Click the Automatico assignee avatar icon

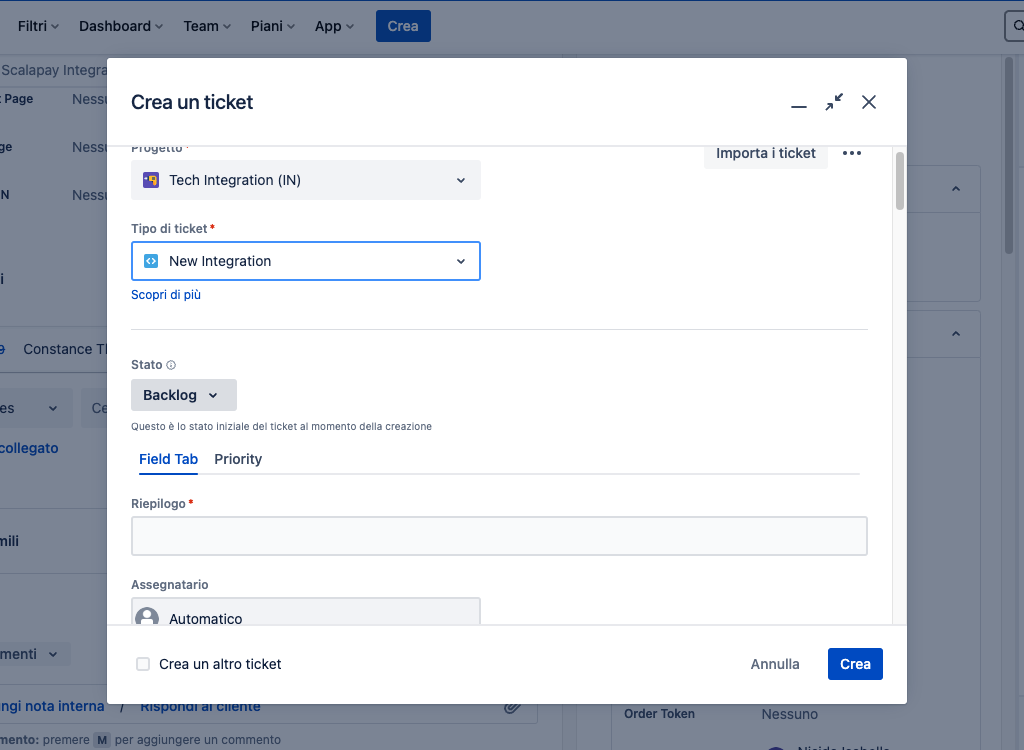click(147, 617)
